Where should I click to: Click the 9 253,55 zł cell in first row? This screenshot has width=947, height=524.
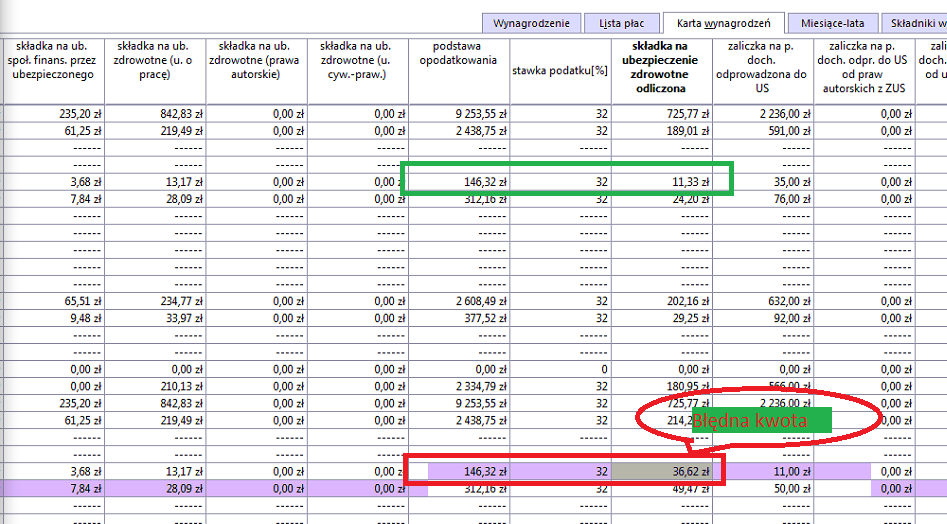pyautogui.click(x=459, y=113)
